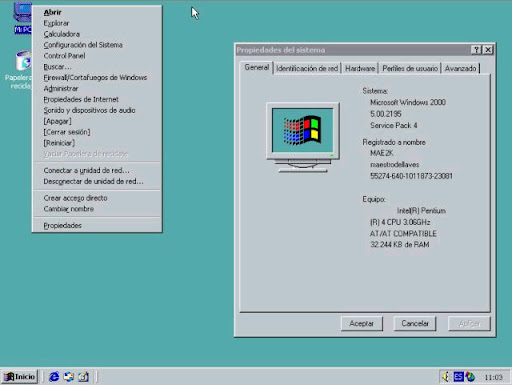Choose Buscar... in the context menu
The image size is (512, 385).
pyautogui.click(x=97, y=67)
